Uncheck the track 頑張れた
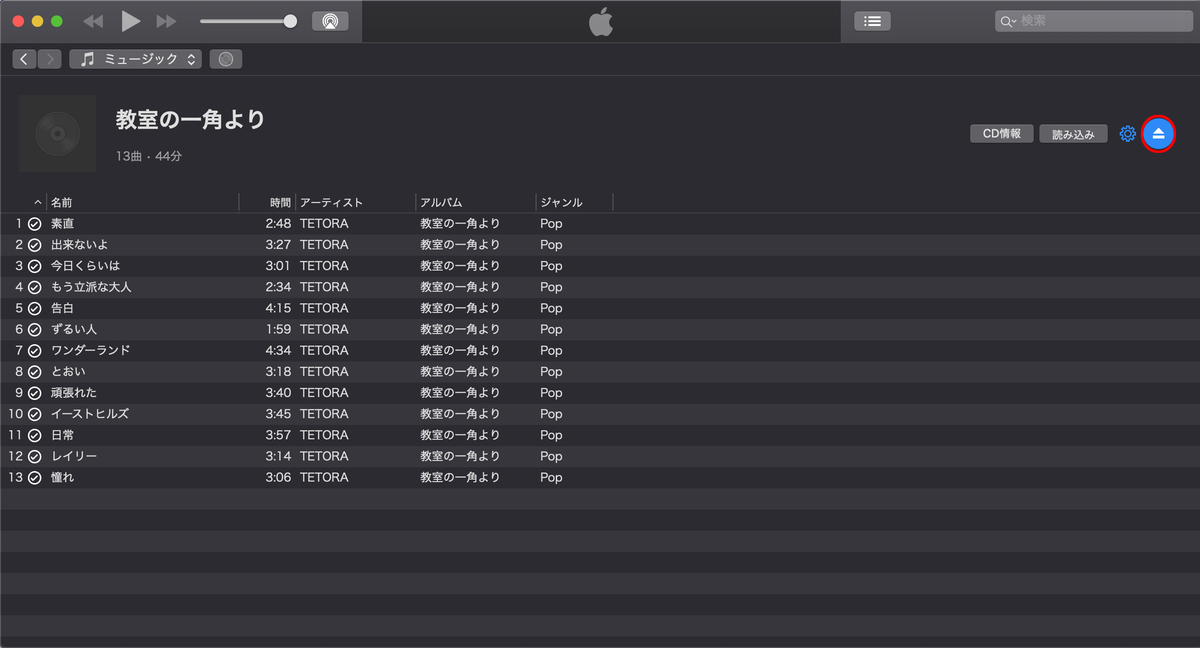The height and width of the screenshot is (648, 1200). pos(34,393)
